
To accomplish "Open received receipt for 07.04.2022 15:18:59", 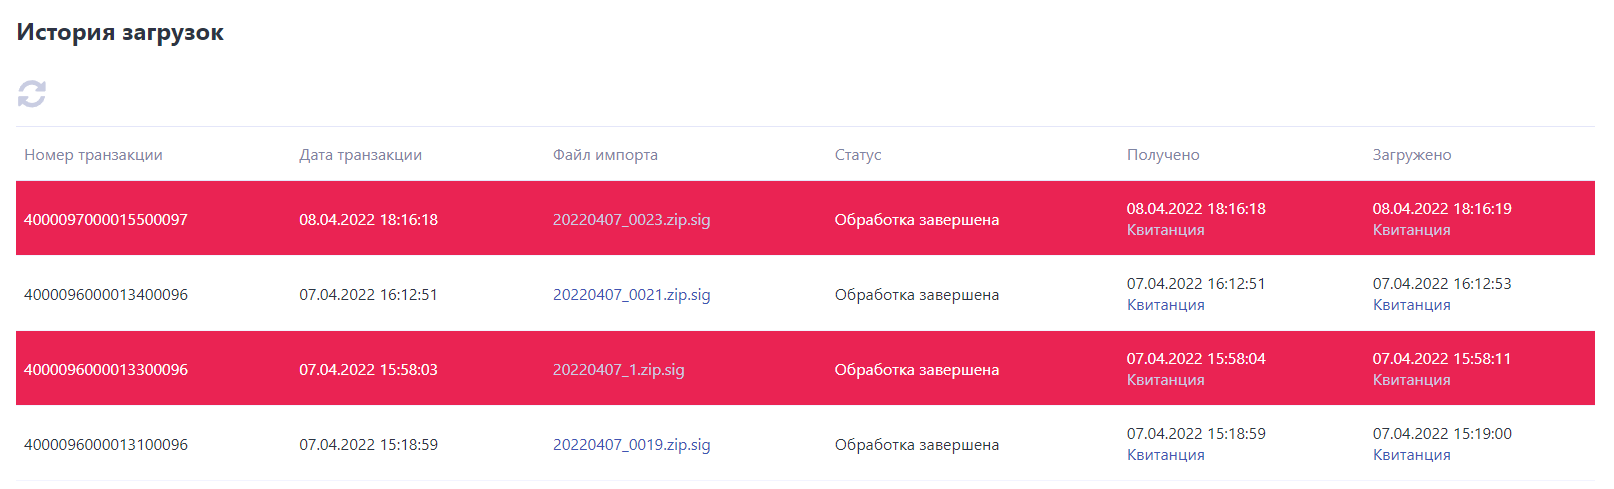I will click(1165, 455).
